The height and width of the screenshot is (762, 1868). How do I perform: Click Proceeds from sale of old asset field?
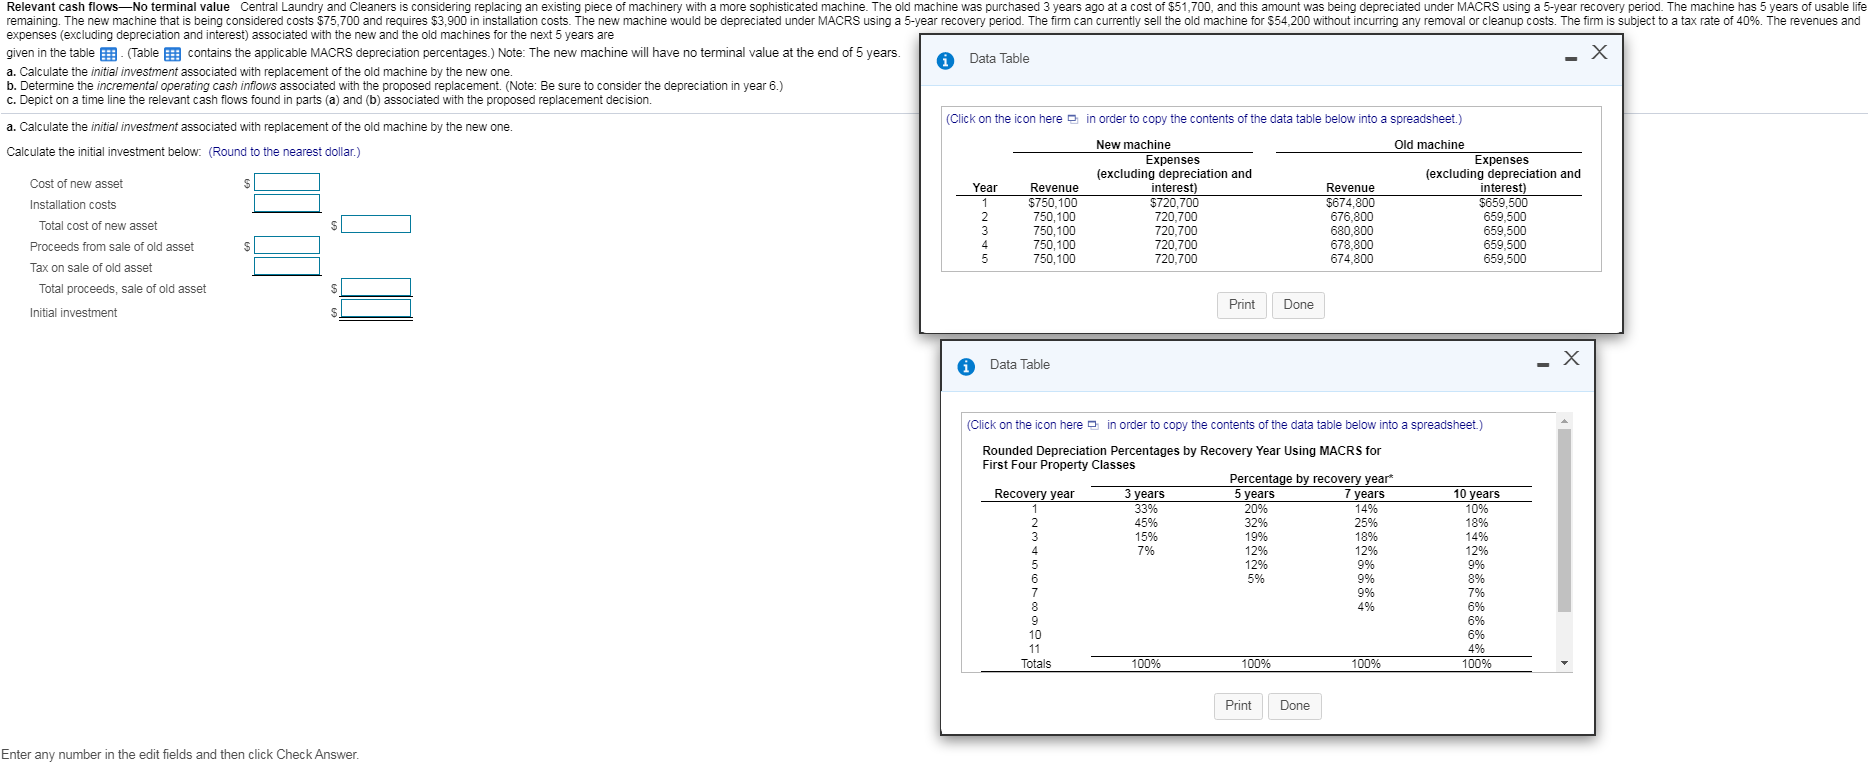[x=287, y=245]
